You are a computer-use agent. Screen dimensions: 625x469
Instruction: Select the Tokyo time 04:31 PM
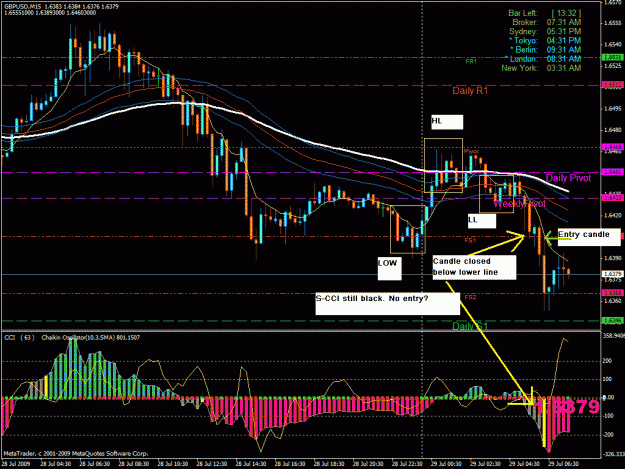[x=564, y=41]
